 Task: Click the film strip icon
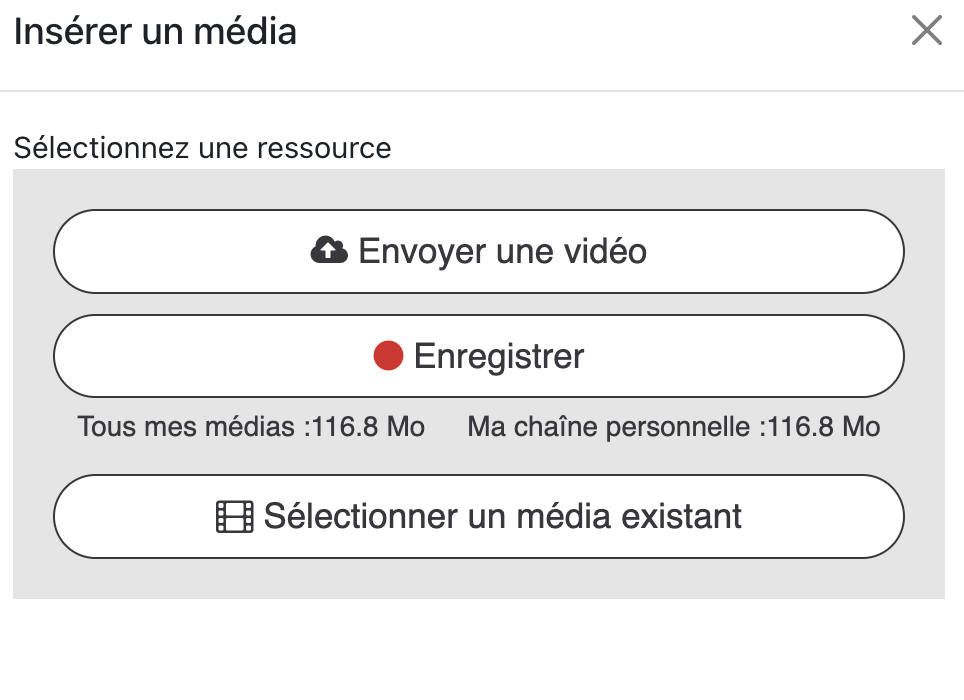(235, 516)
